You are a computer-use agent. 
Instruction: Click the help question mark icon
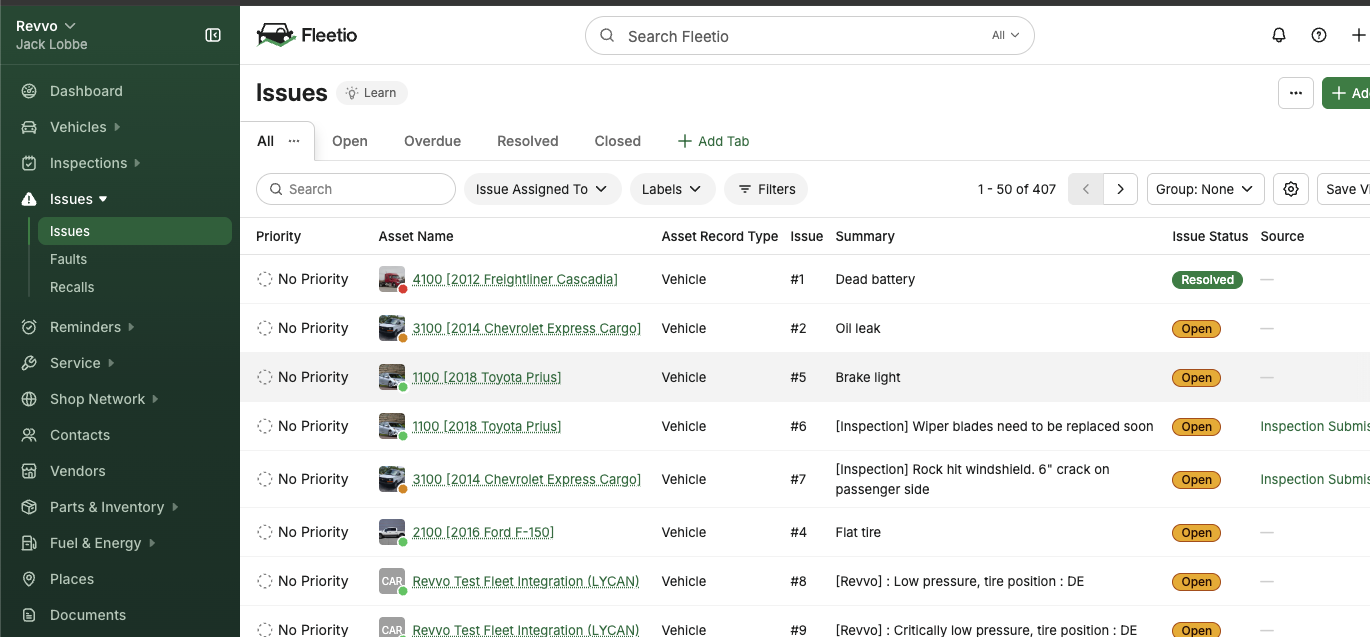coord(1318,35)
